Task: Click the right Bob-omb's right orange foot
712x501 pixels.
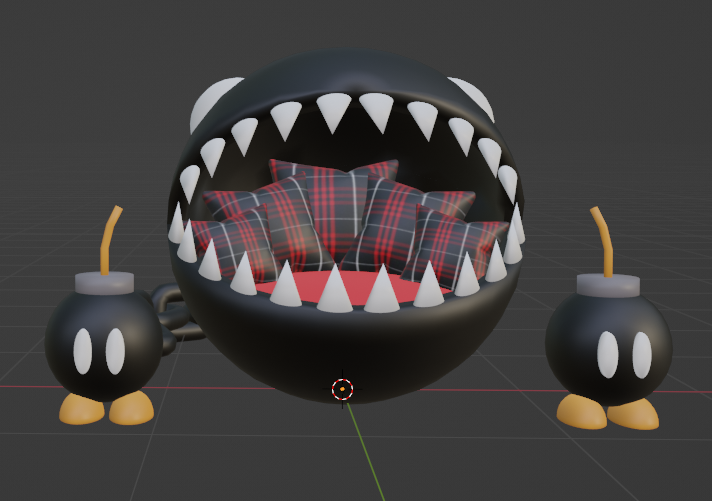Action: [x=633, y=414]
